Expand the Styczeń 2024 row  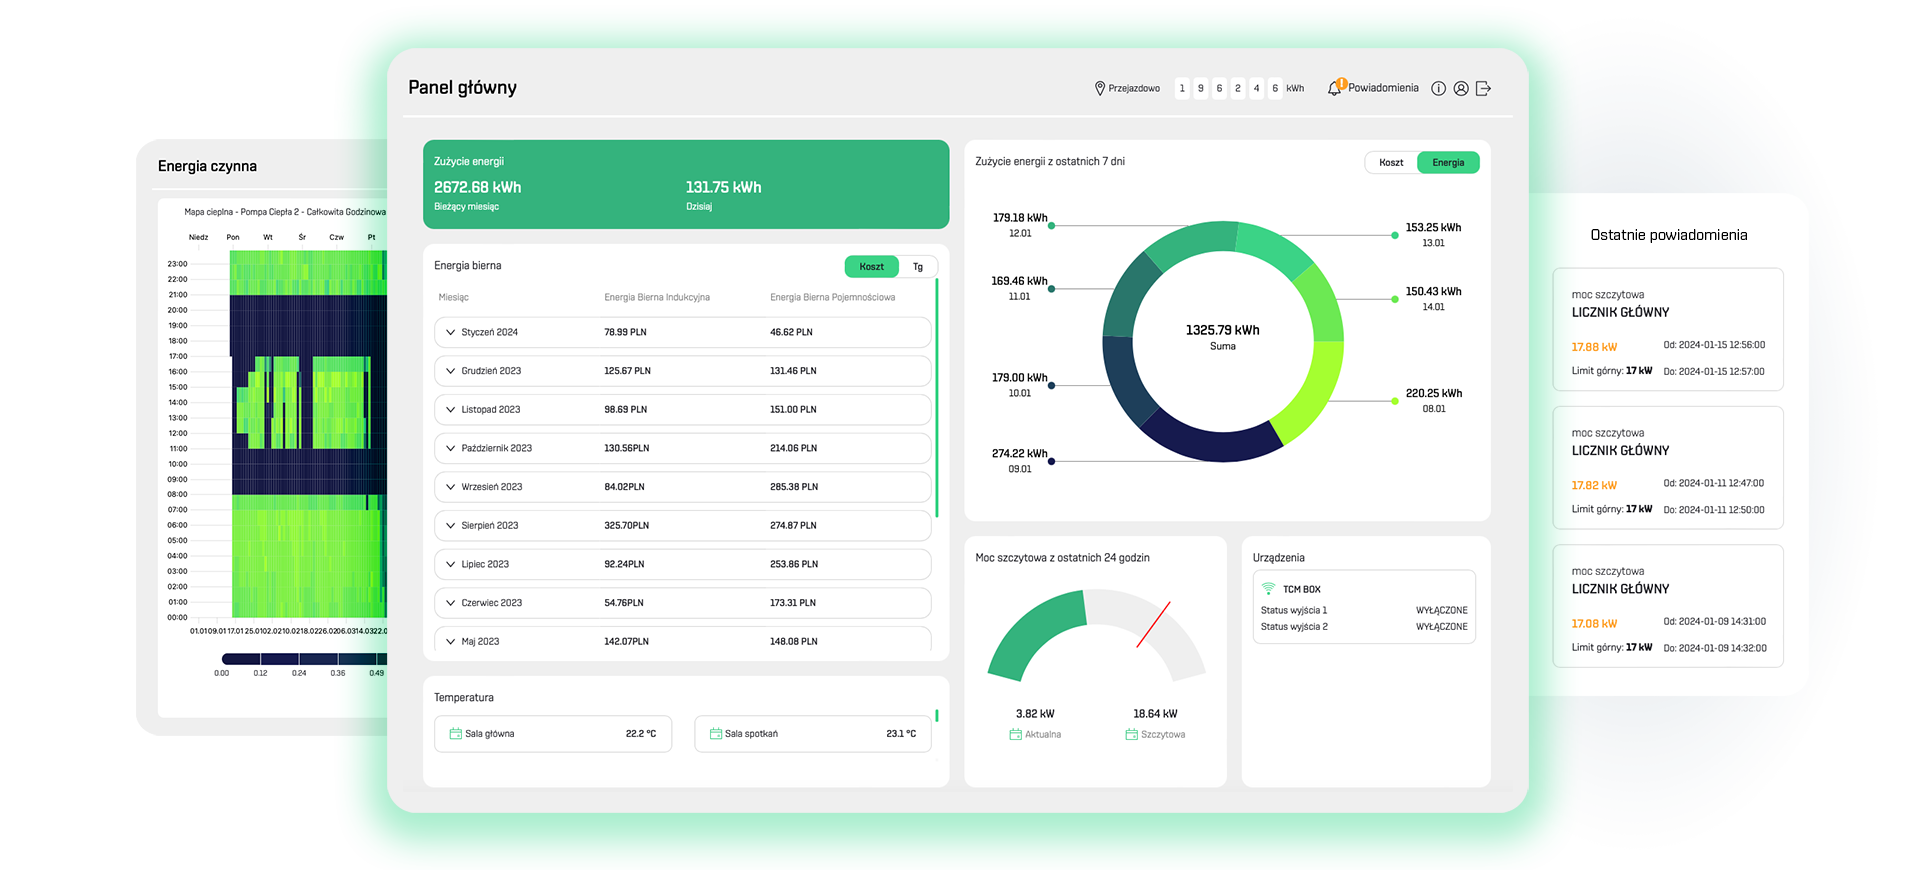tap(451, 332)
